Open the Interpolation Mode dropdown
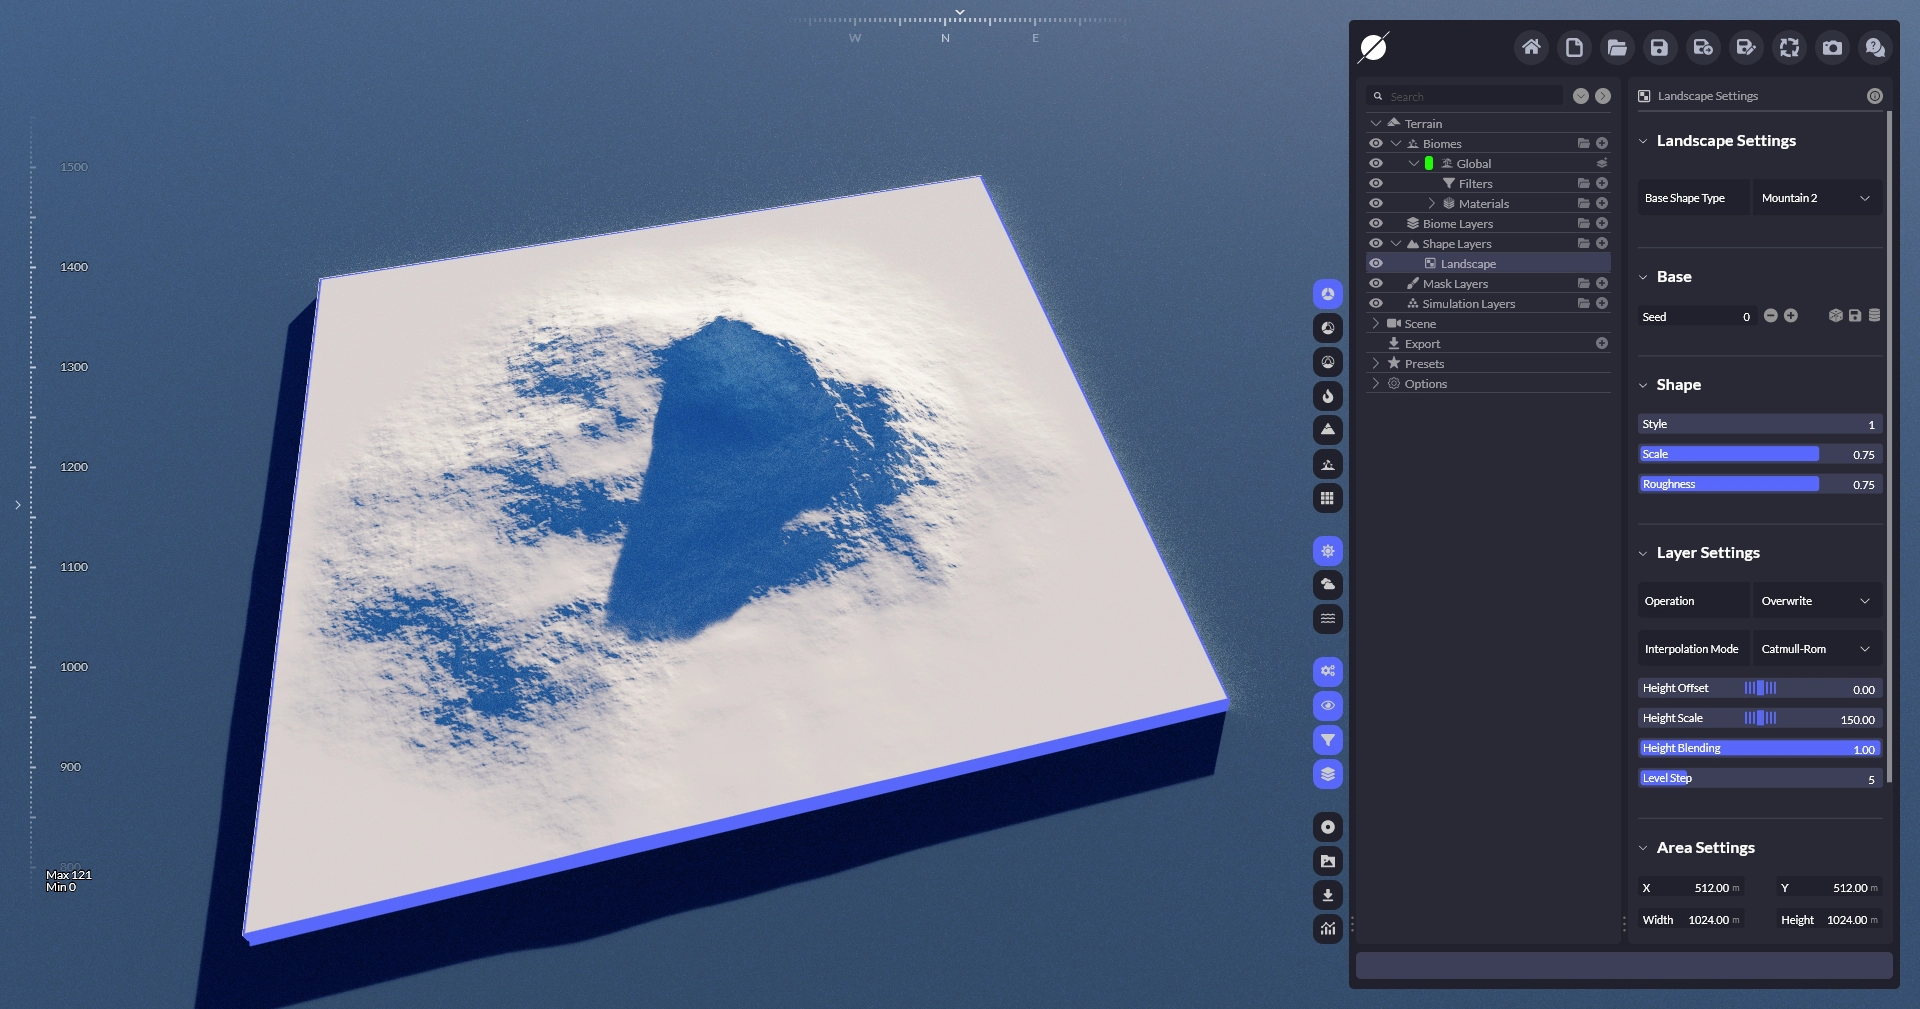Image resolution: width=1920 pixels, height=1009 pixels. click(1815, 649)
